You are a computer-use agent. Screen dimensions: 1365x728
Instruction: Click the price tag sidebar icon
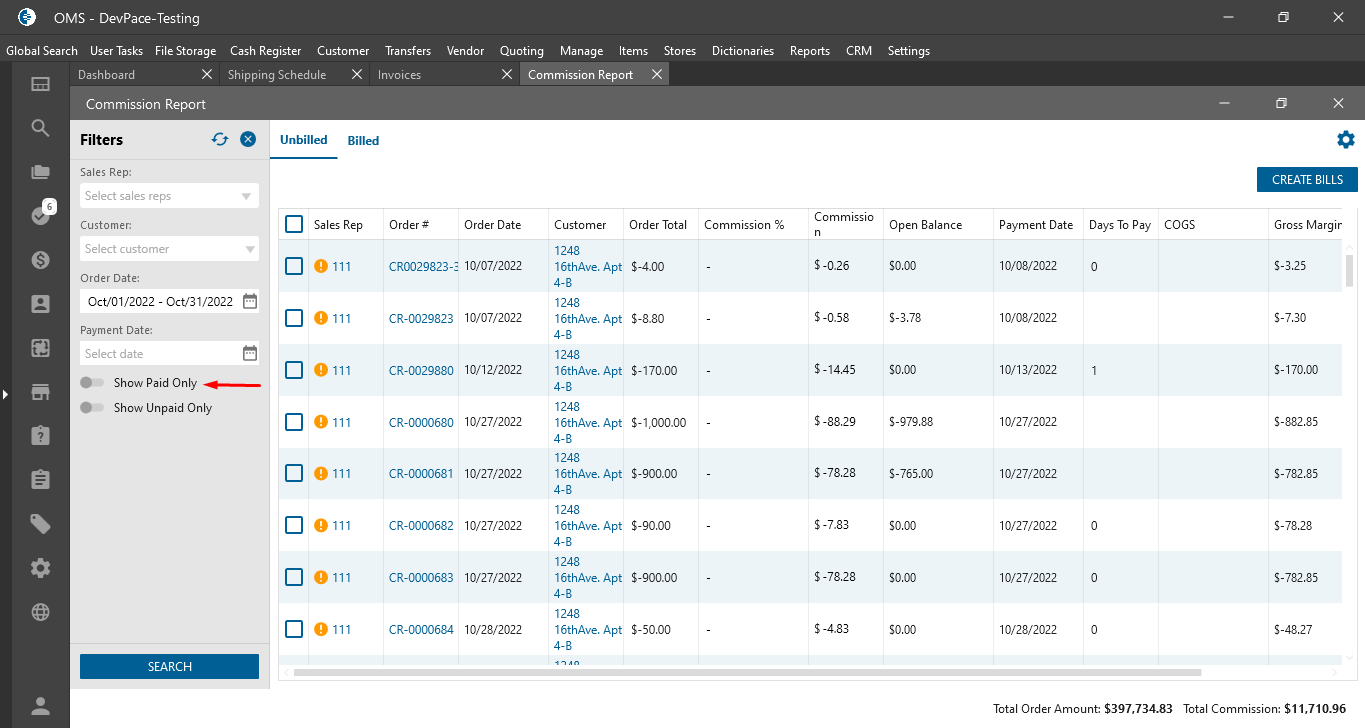pos(40,524)
